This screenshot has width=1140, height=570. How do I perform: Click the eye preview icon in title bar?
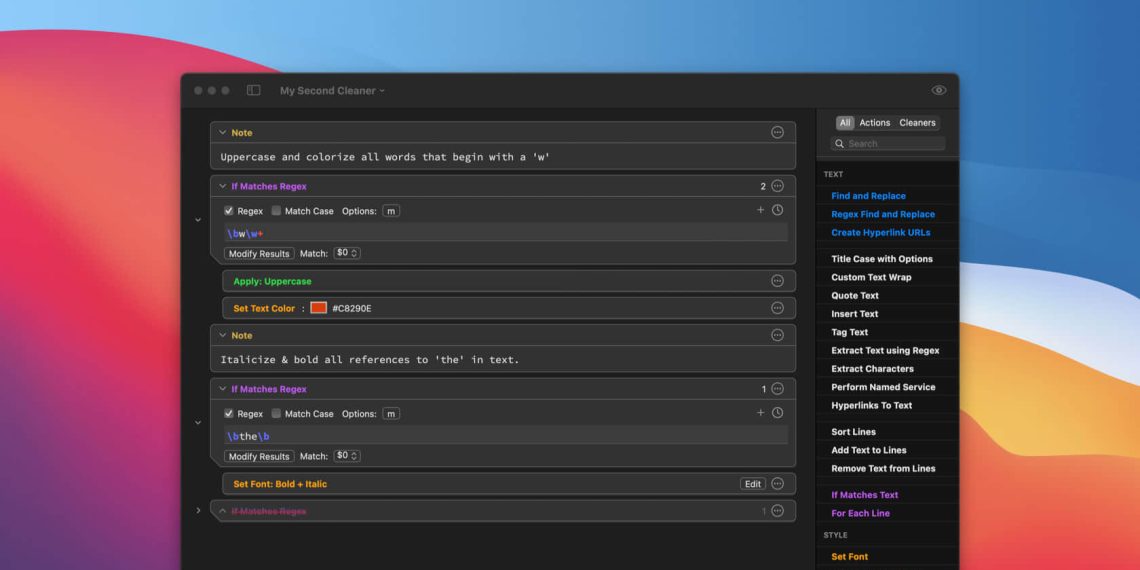tap(938, 90)
